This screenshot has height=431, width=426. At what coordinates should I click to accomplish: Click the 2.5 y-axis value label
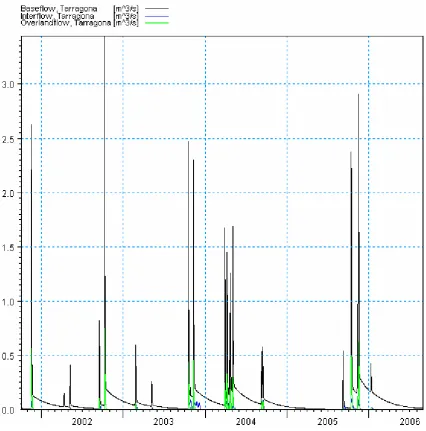pyautogui.click(x=8, y=139)
